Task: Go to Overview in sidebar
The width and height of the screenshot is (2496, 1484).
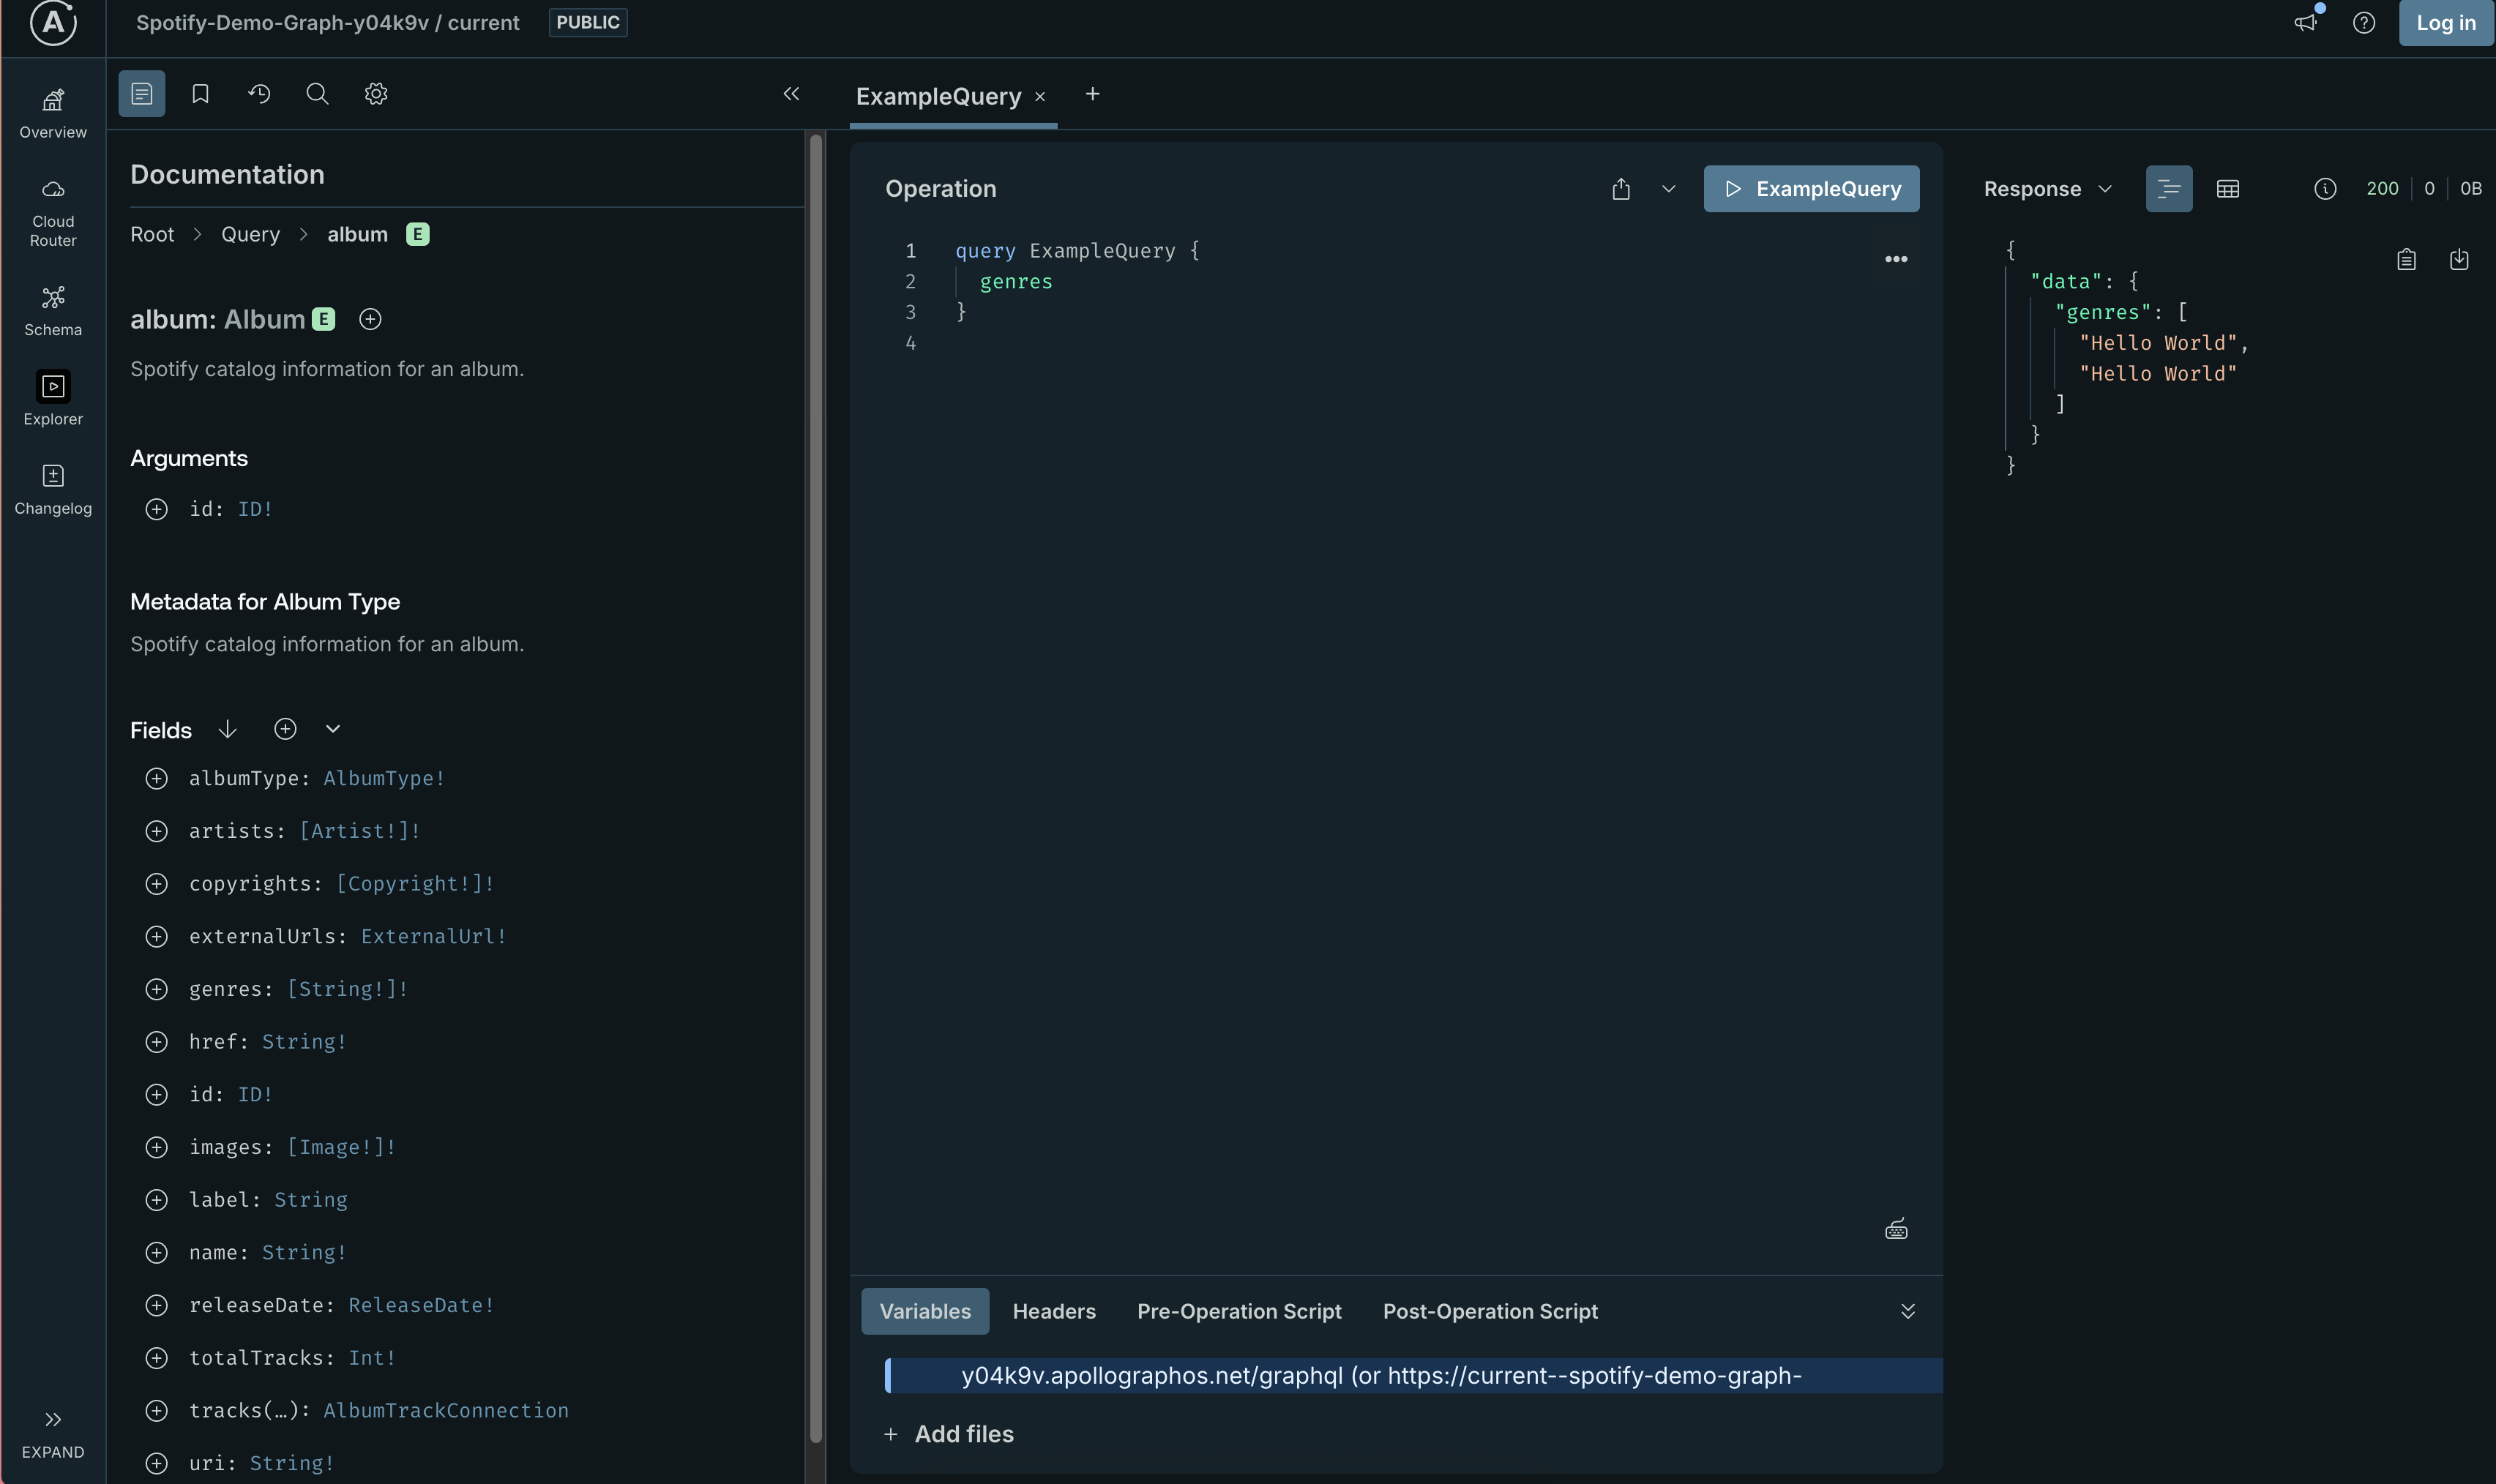Action: [x=53, y=113]
